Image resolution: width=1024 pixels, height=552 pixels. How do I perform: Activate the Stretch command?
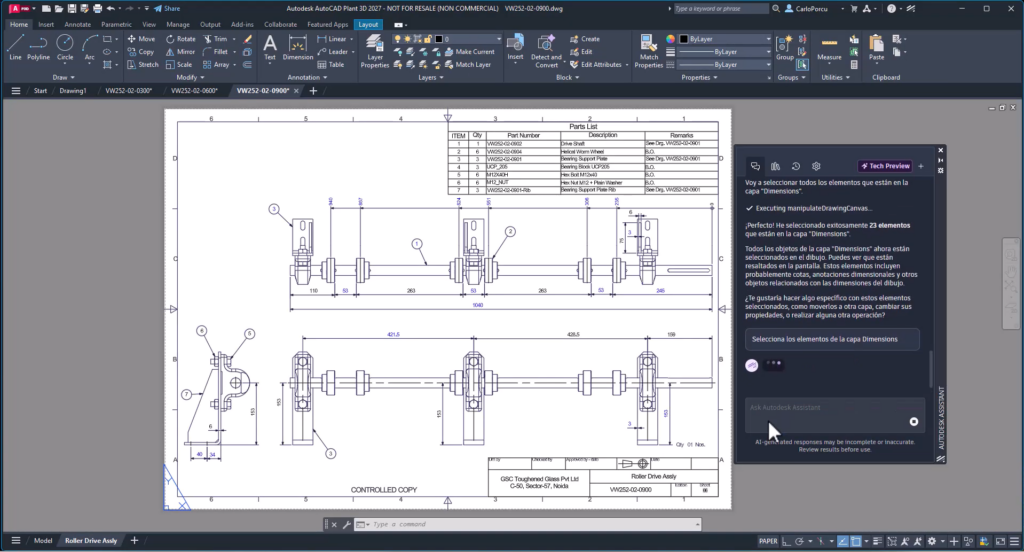point(142,65)
